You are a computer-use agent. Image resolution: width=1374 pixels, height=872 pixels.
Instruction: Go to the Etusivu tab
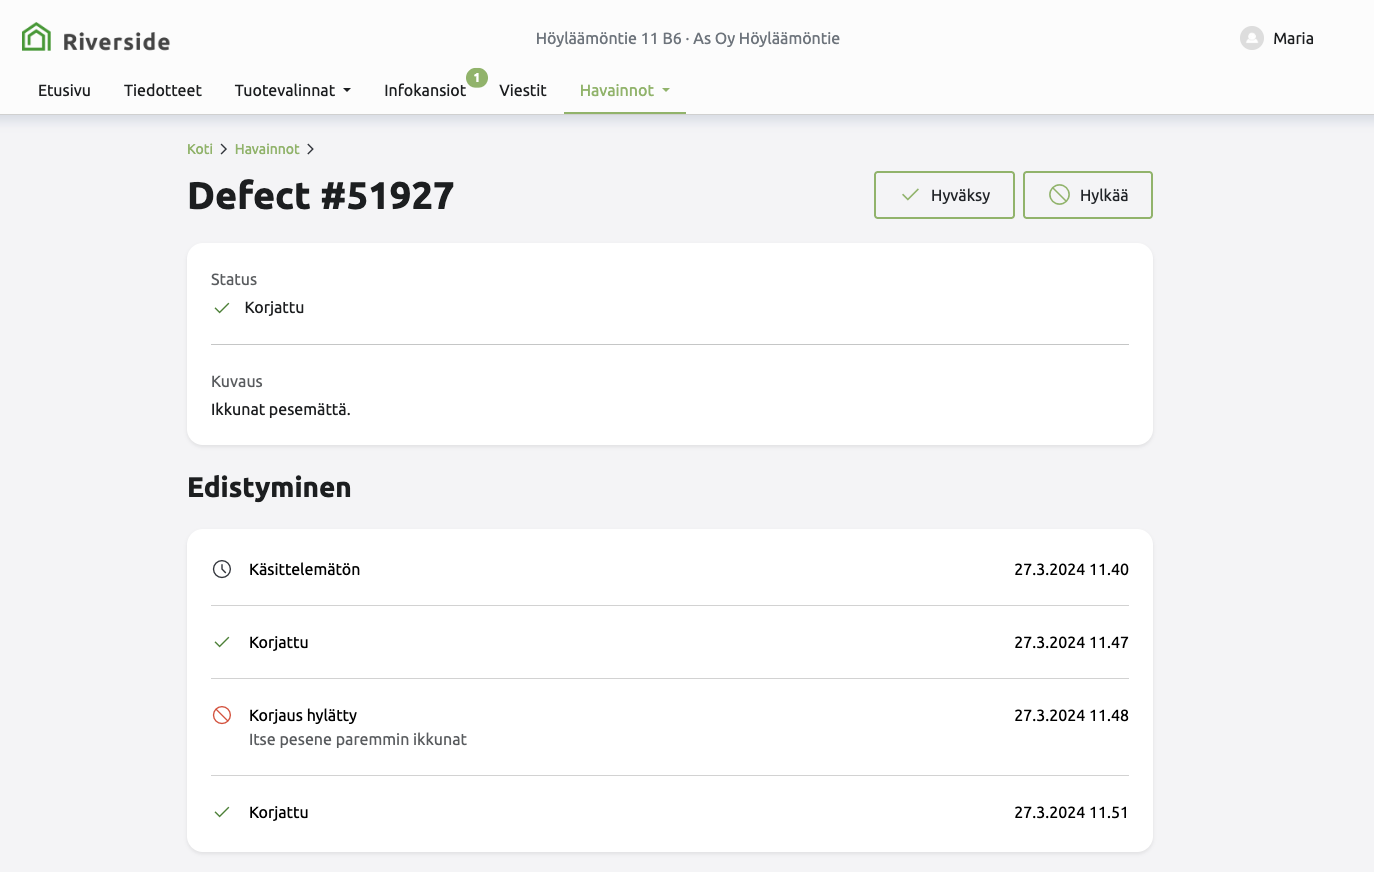[x=64, y=90]
